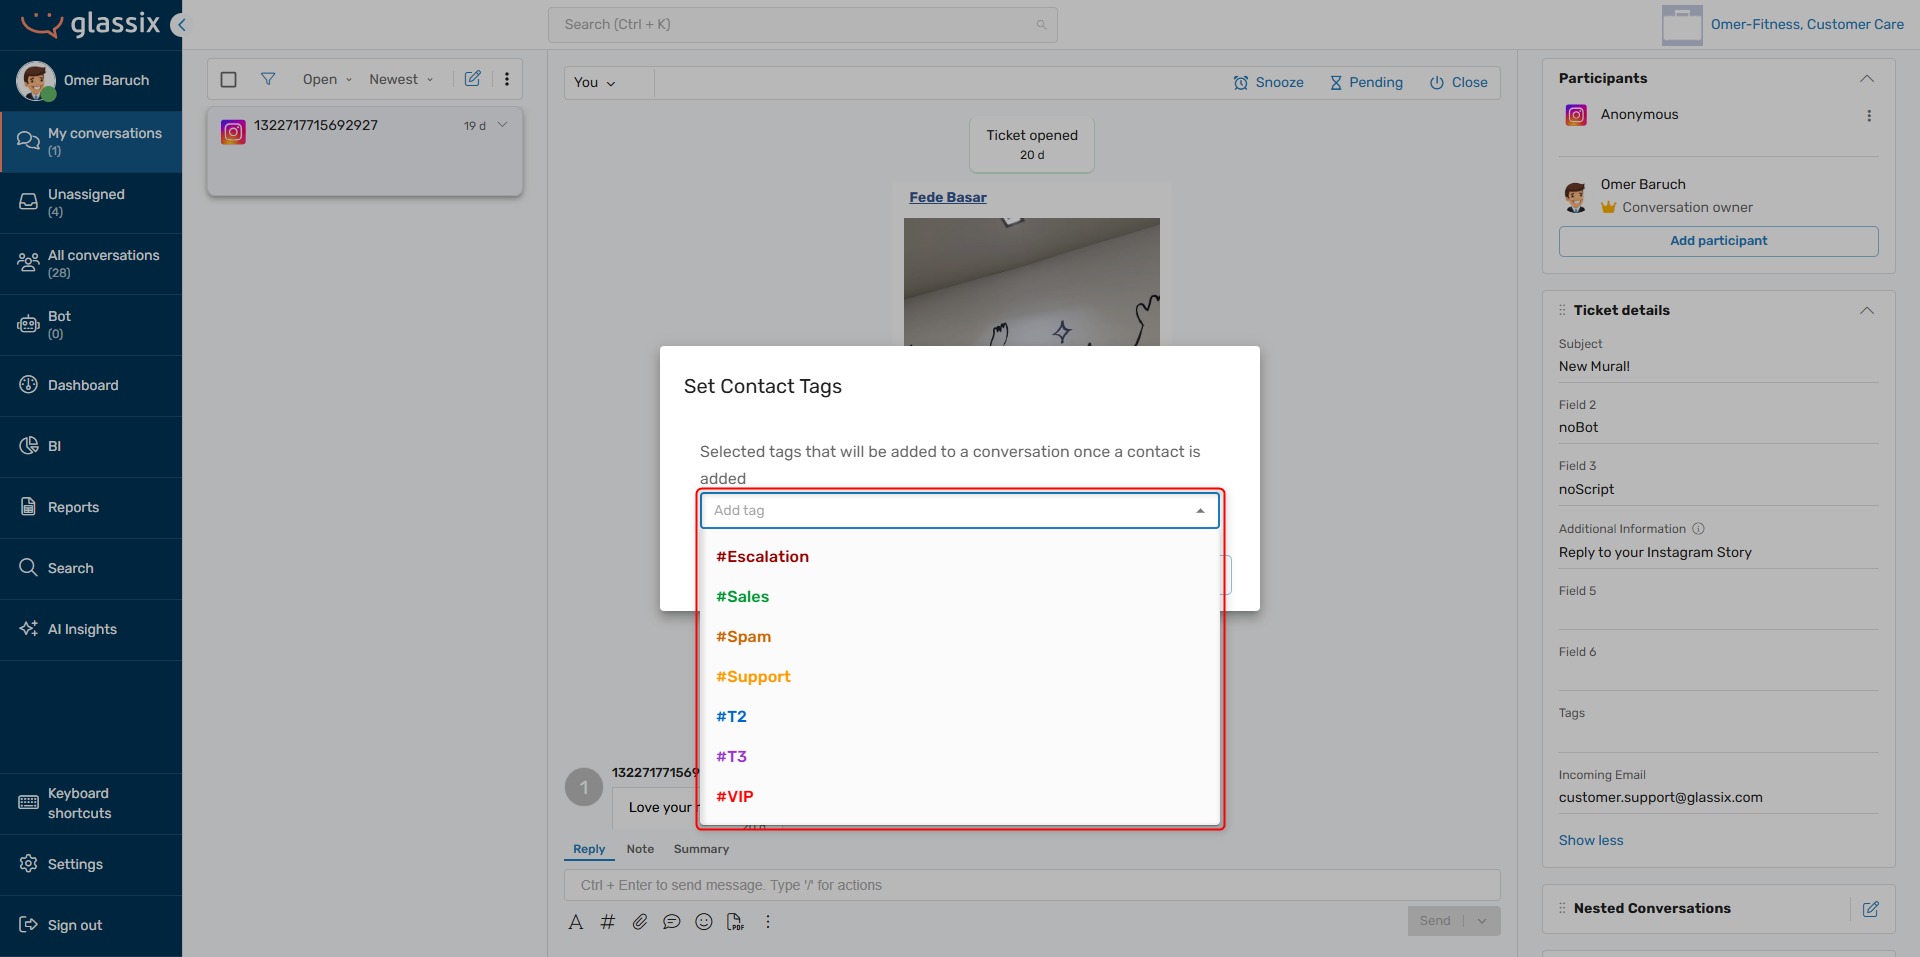The height and width of the screenshot is (957, 1920).
Task: Open the Dashboard page
Action: tap(91, 386)
